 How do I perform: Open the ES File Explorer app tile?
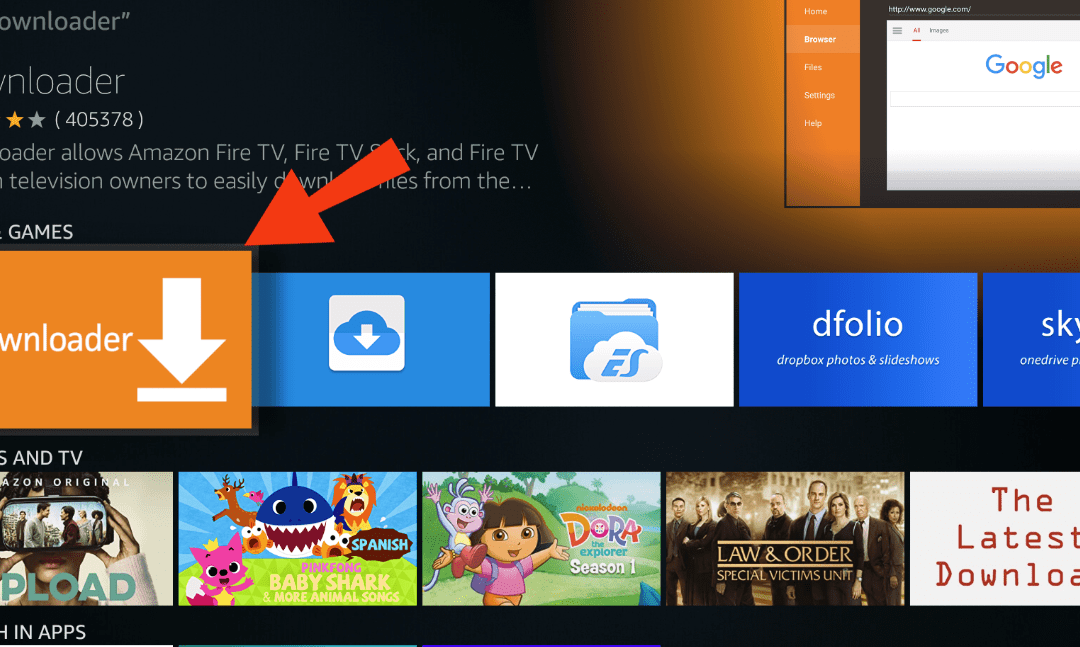[x=614, y=340]
